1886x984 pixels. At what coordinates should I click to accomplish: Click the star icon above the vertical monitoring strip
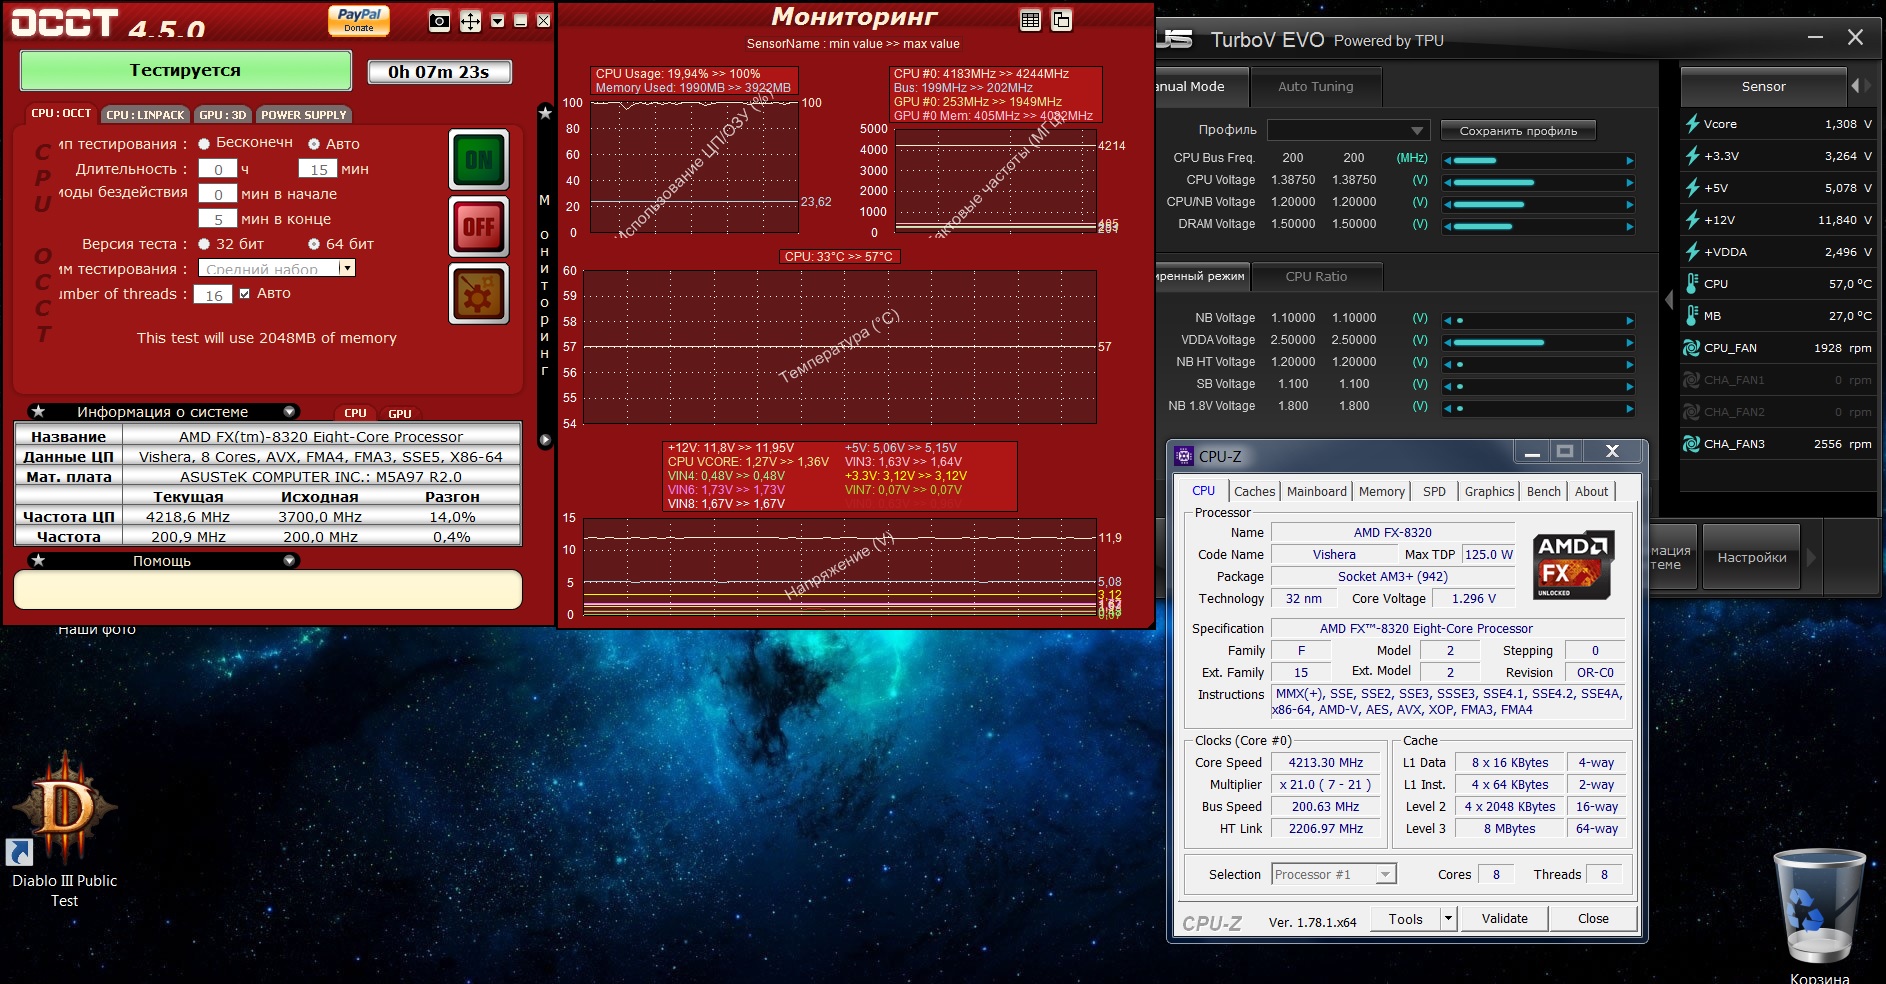tap(545, 113)
